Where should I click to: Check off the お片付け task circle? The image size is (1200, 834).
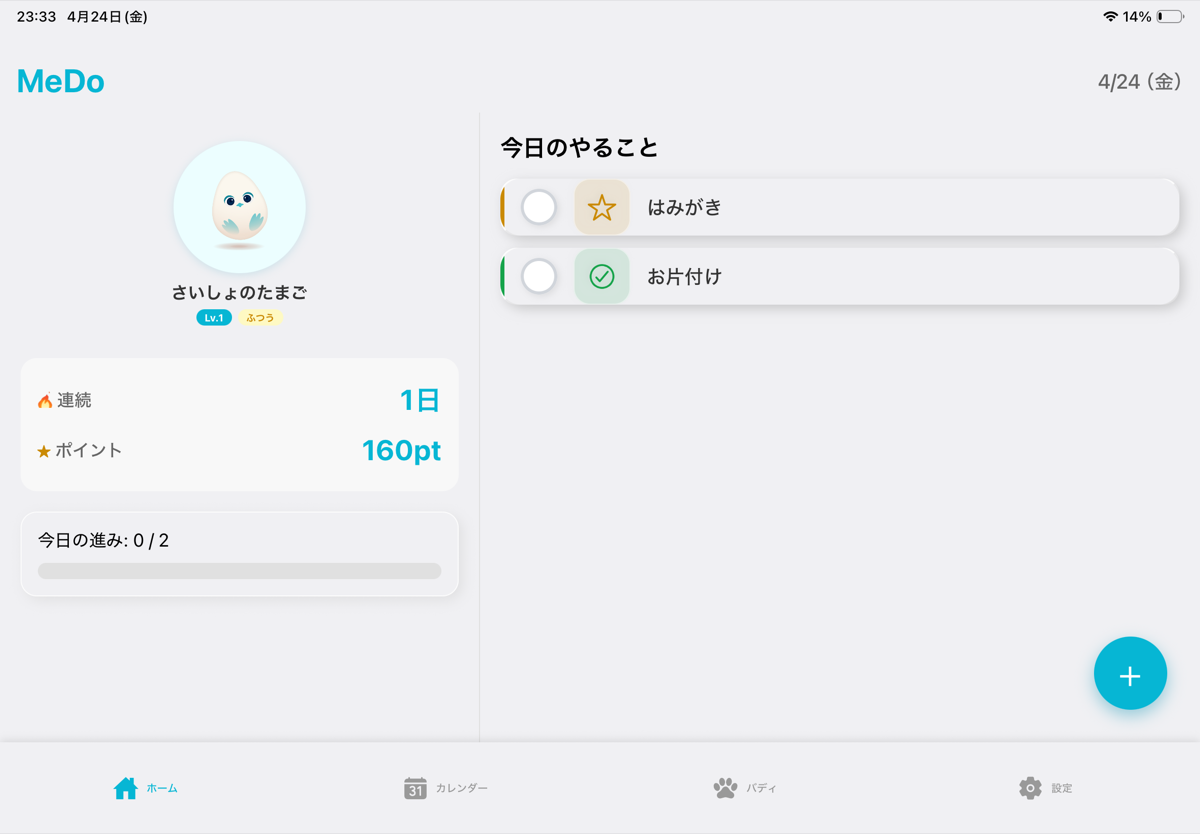click(540, 277)
